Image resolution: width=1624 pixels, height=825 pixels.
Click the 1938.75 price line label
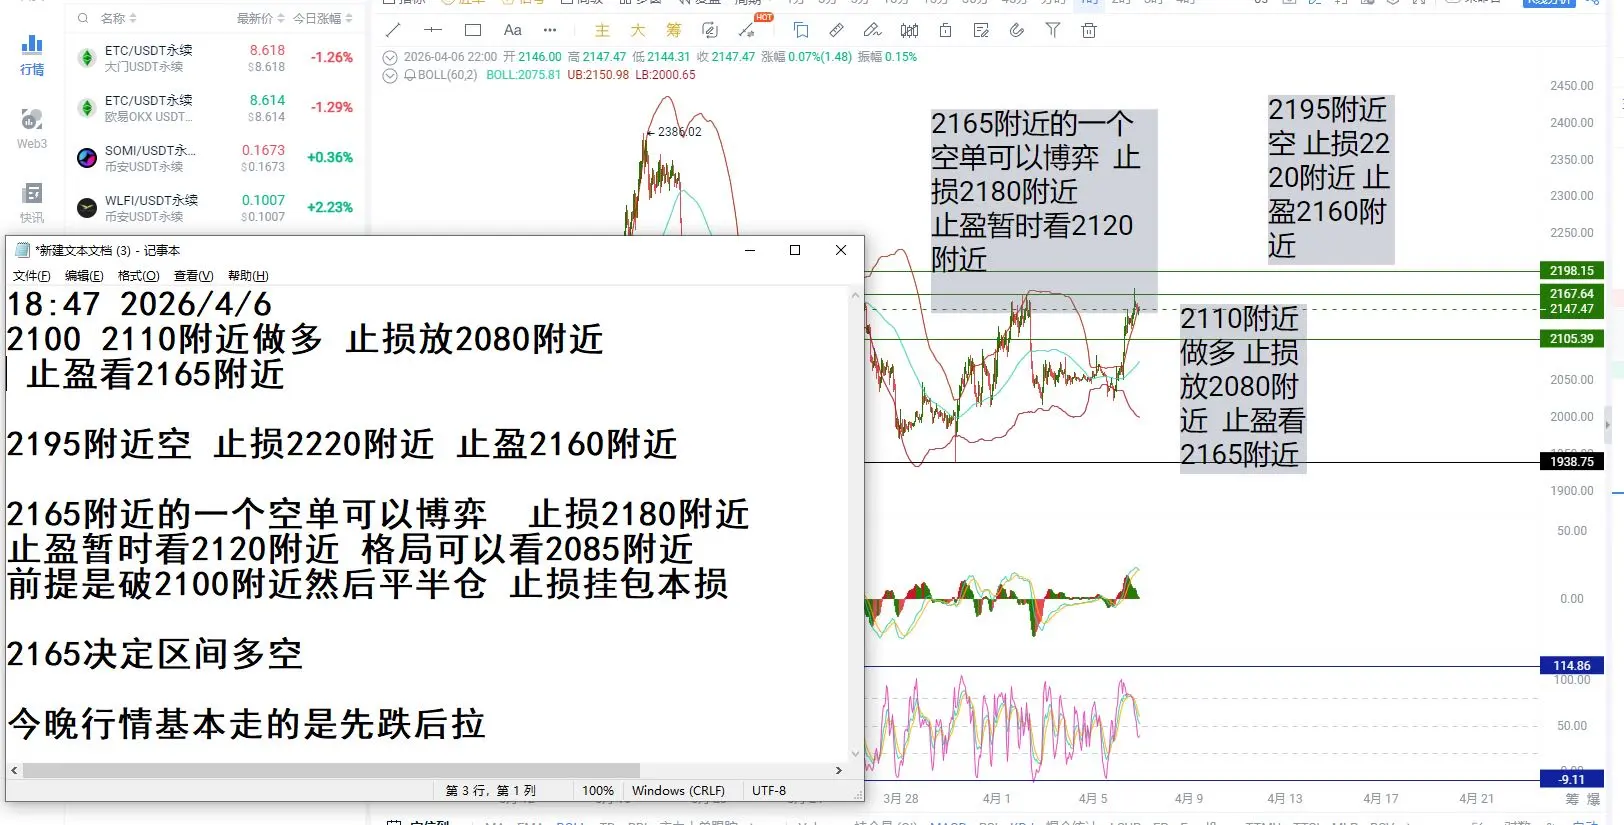click(1571, 462)
